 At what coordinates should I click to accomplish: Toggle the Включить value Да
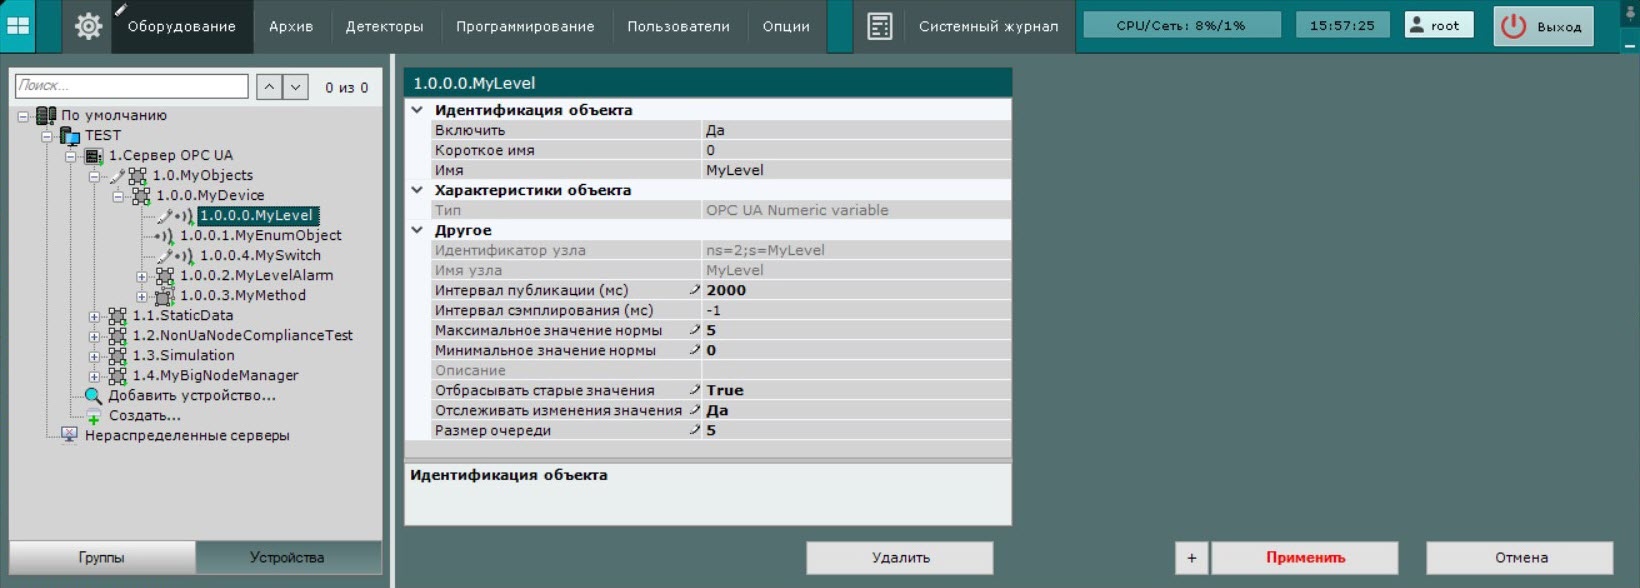click(x=855, y=130)
